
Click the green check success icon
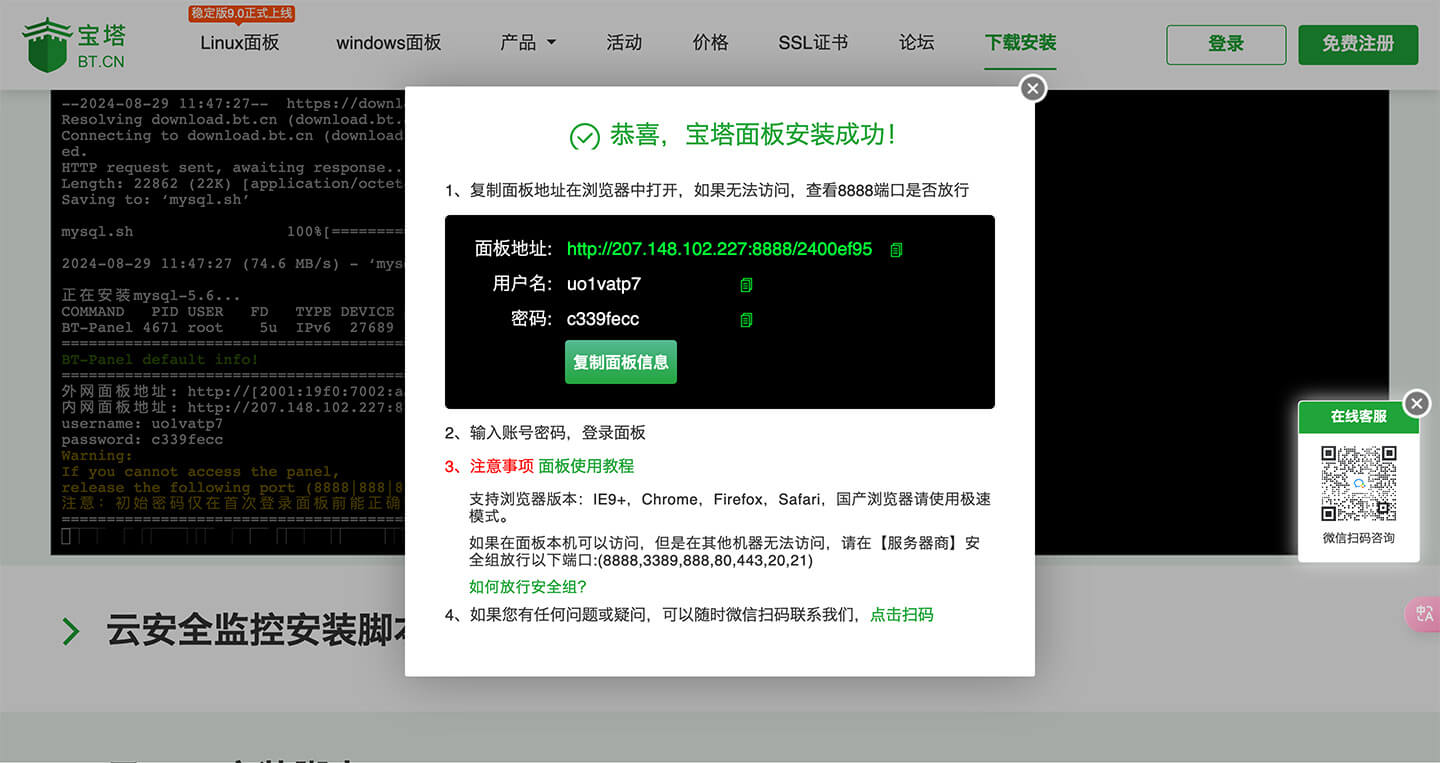[584, 137]
